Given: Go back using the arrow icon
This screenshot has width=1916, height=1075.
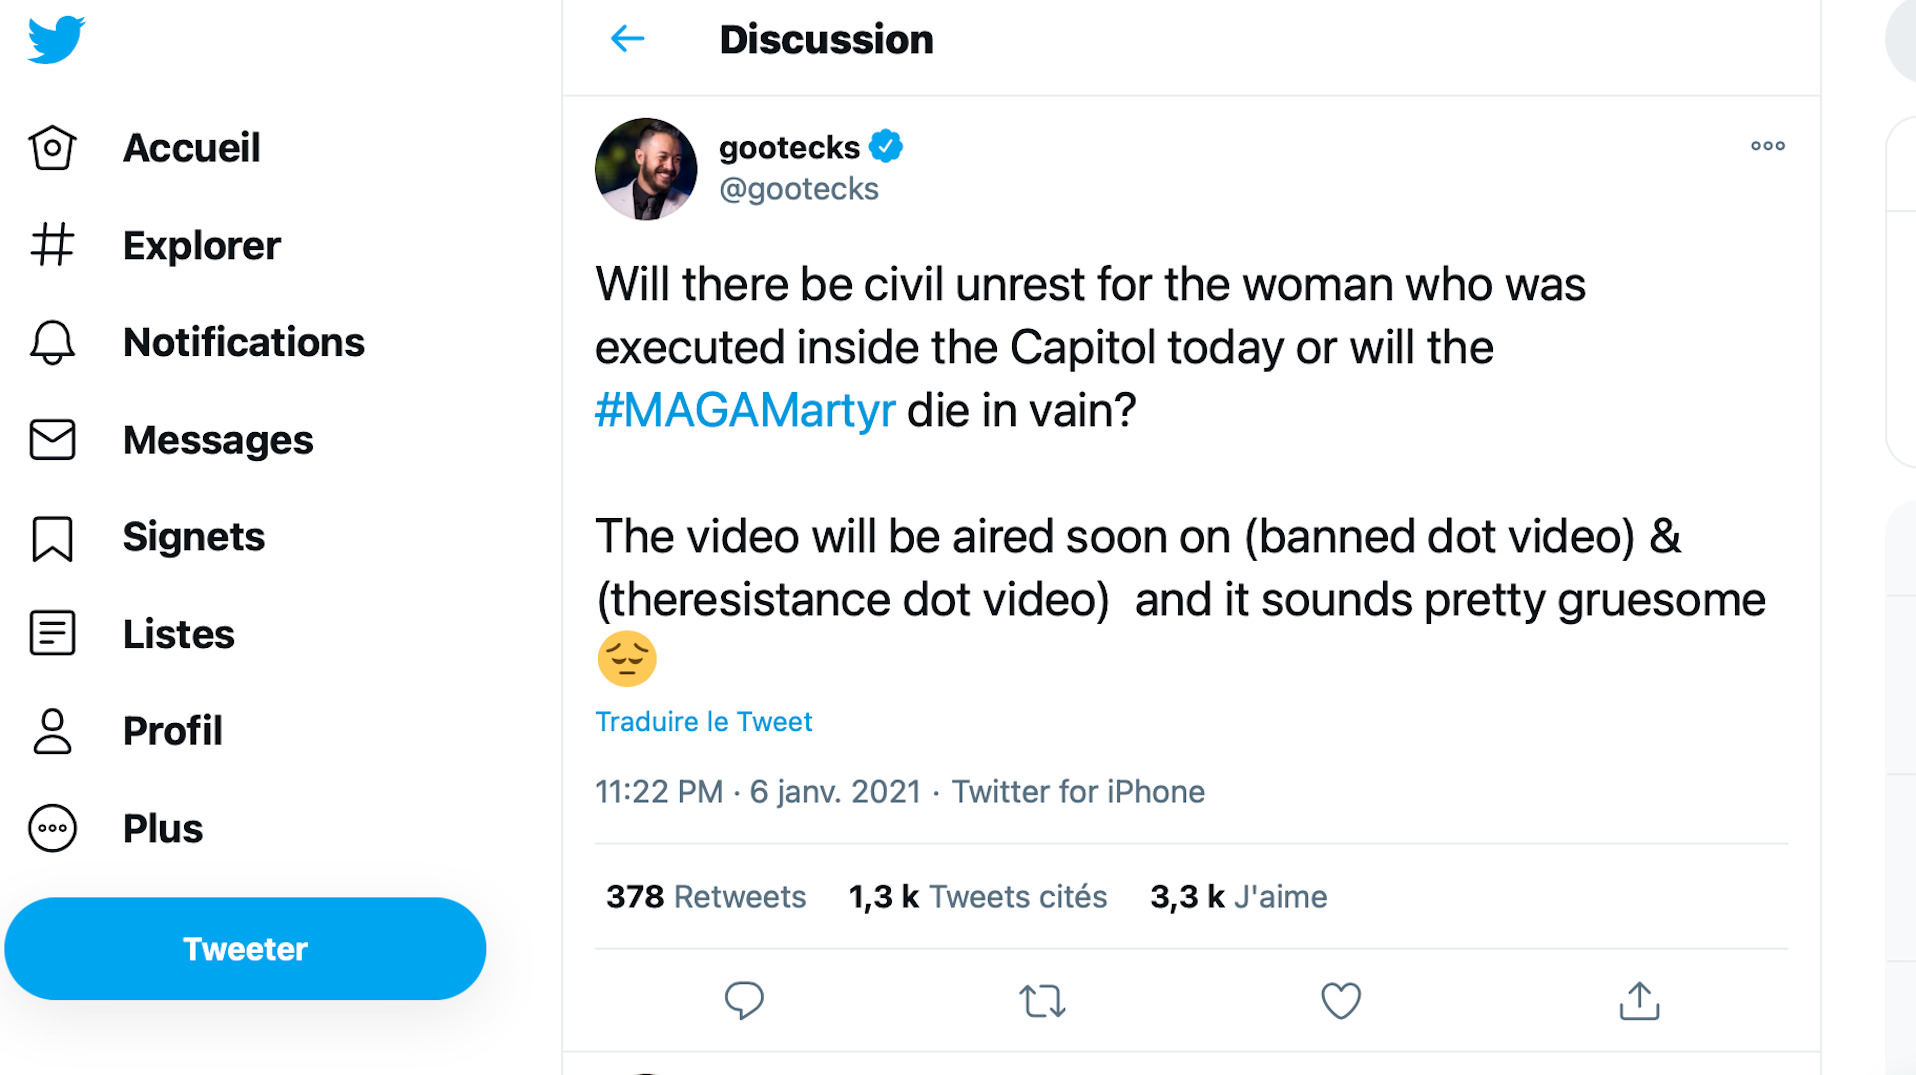Looking at the screenshot, I should [627, 39].
